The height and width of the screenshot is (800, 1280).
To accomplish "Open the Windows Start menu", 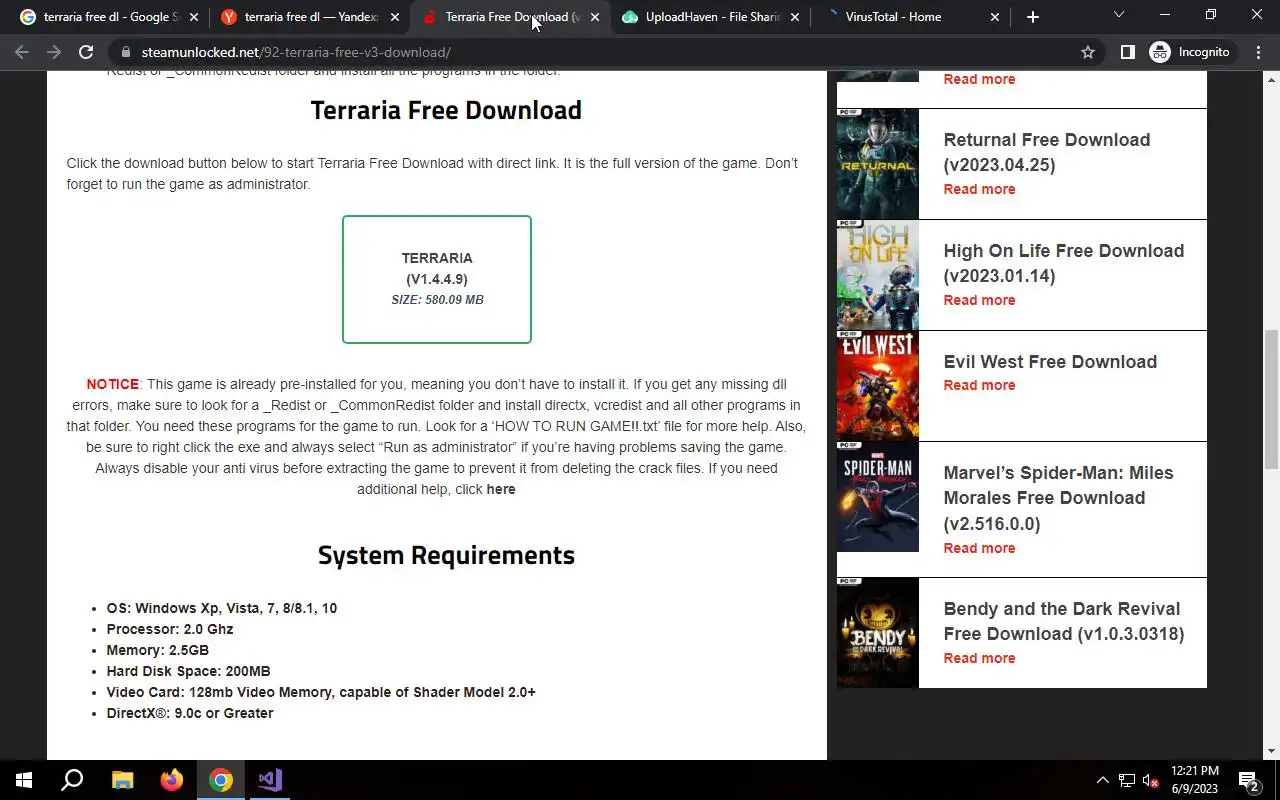I will 24,780.
